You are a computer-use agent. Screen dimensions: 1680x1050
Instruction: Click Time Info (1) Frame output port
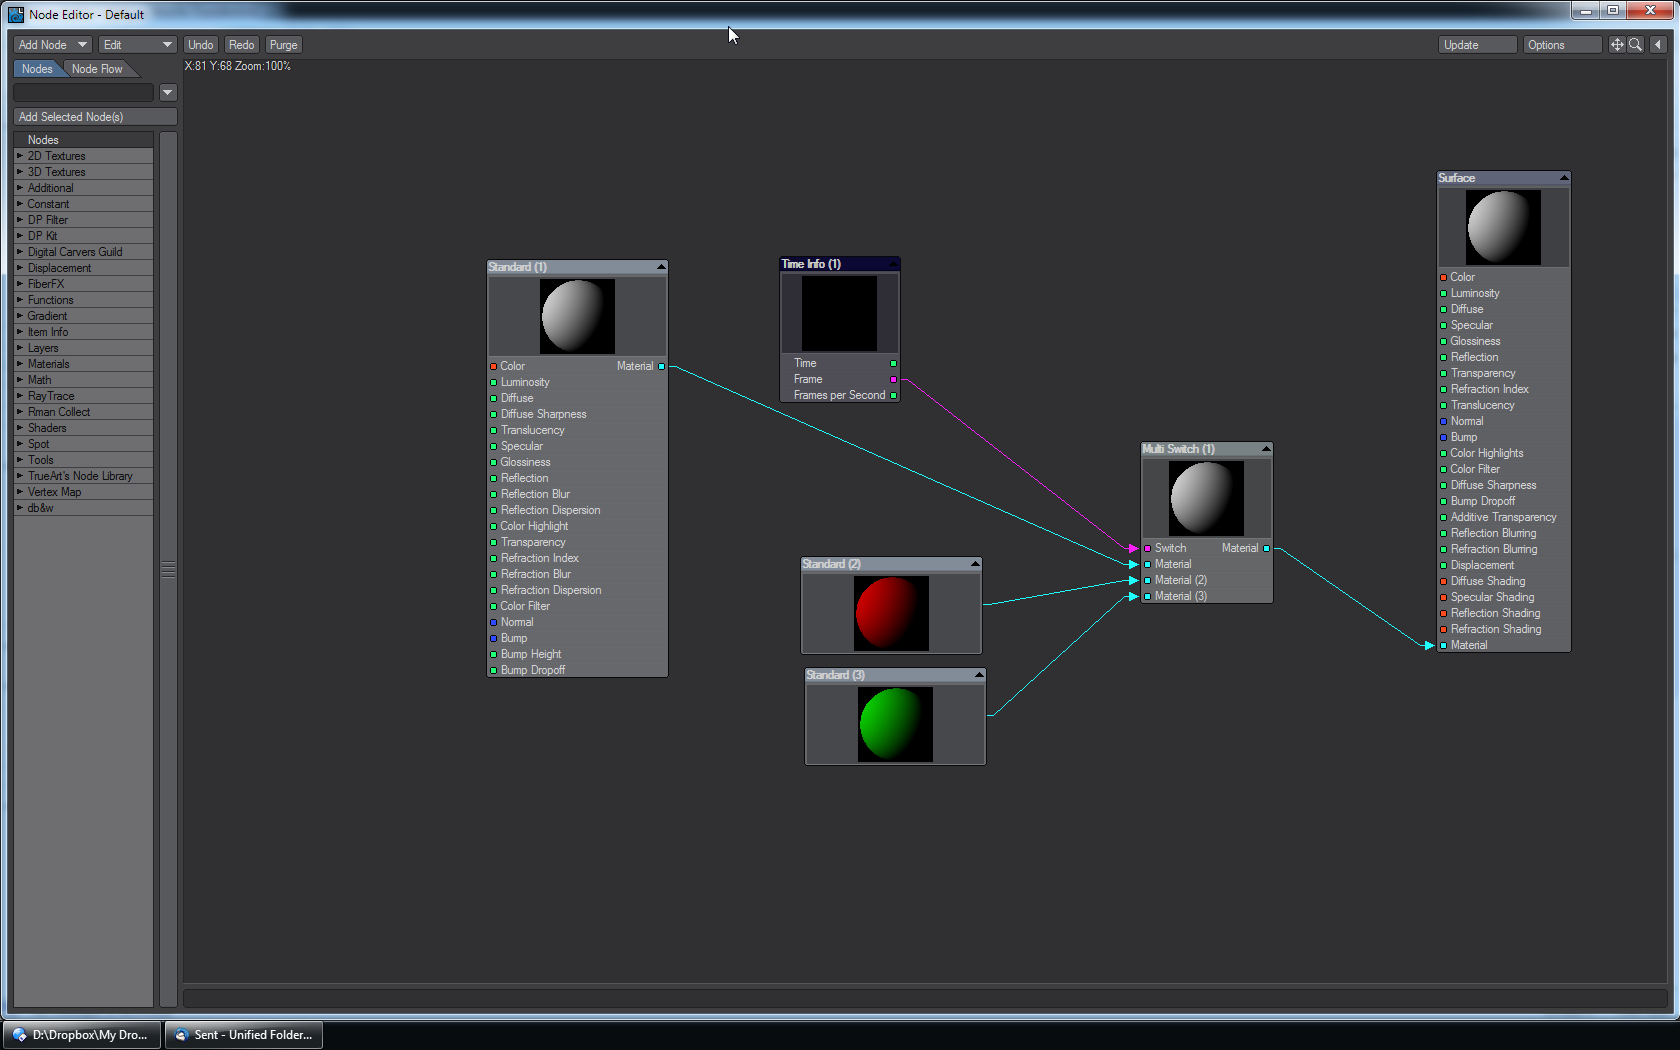pyautogui.click(x=893, y=380)
